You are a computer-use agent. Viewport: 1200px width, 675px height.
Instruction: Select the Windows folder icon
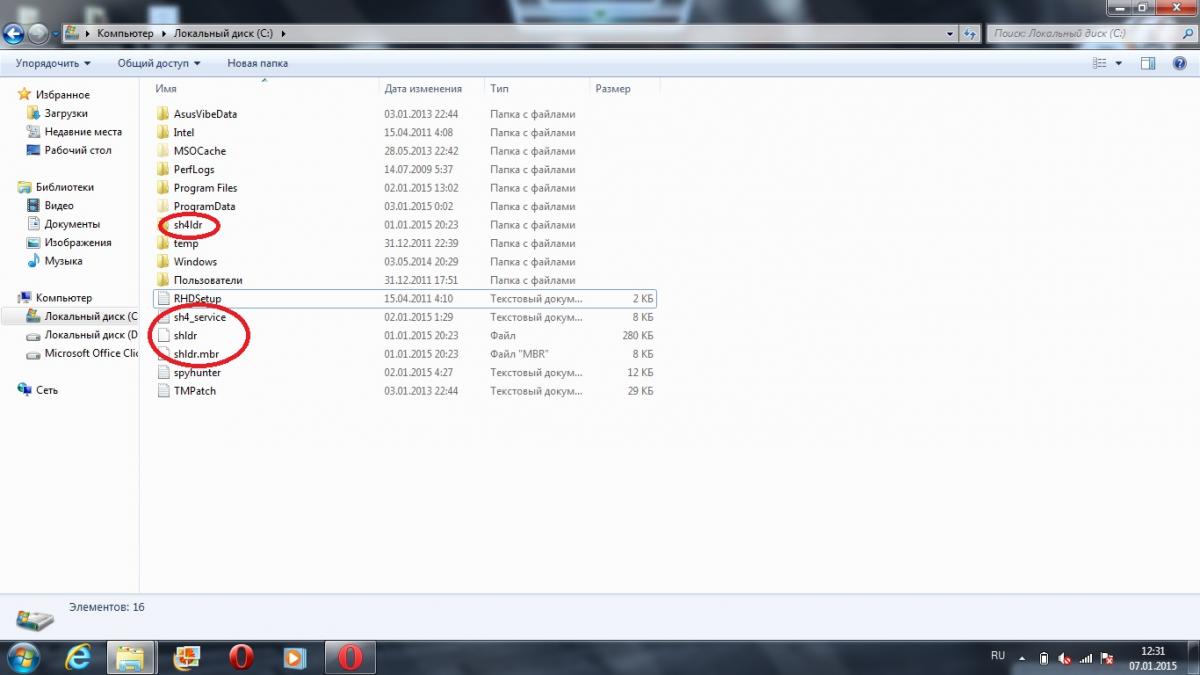pos(164,262)
